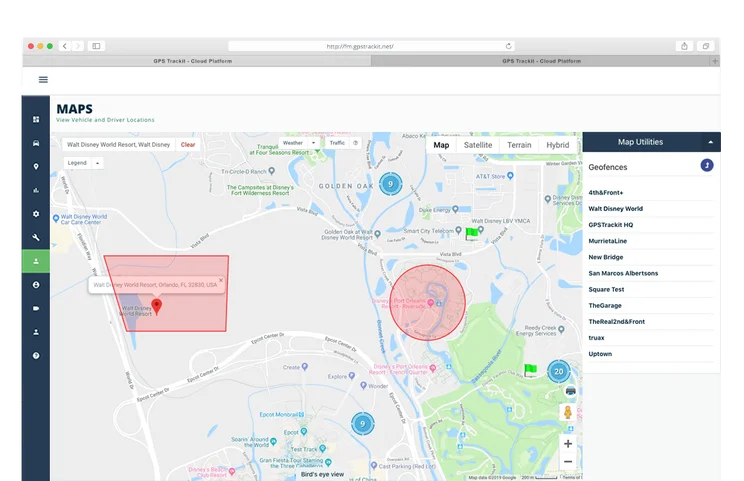Viewport: 744px width, 481px height.
Task: Open the vehicles car icon in sidebar
Action: tap(36, 143)
